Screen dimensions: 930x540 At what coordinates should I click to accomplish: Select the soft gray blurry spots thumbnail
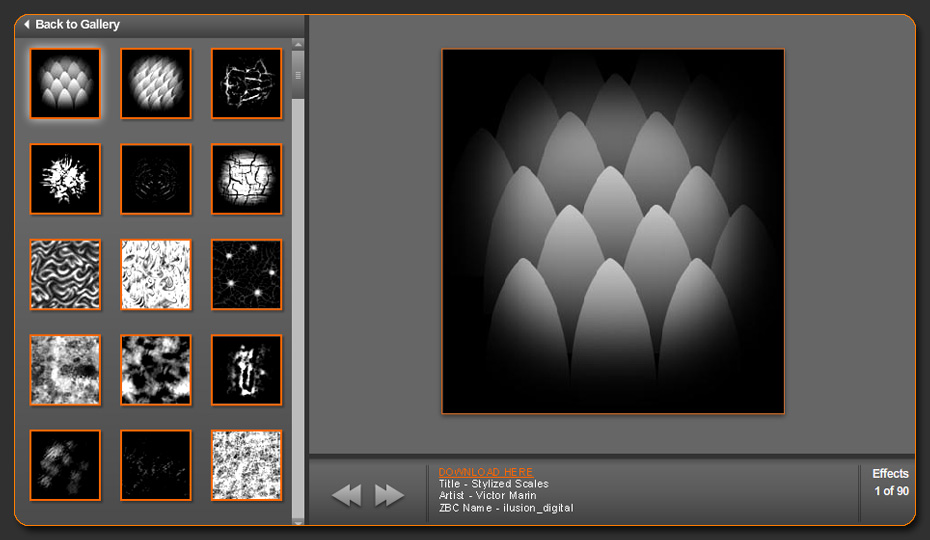click(65, 466)
